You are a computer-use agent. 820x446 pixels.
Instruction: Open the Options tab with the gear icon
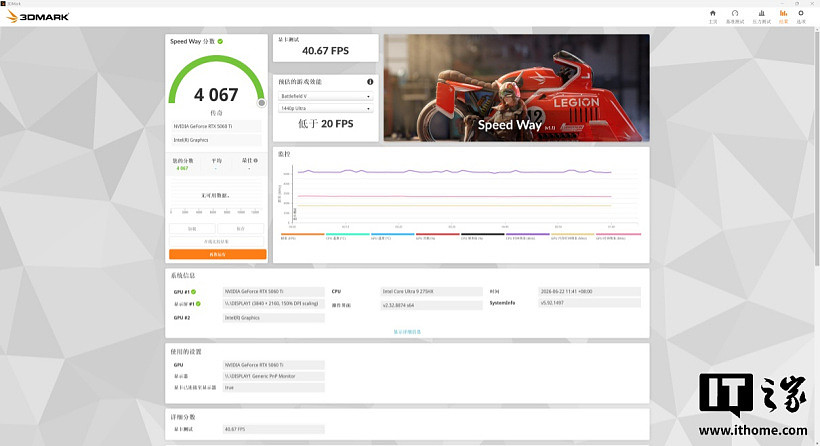coord(801,16)
